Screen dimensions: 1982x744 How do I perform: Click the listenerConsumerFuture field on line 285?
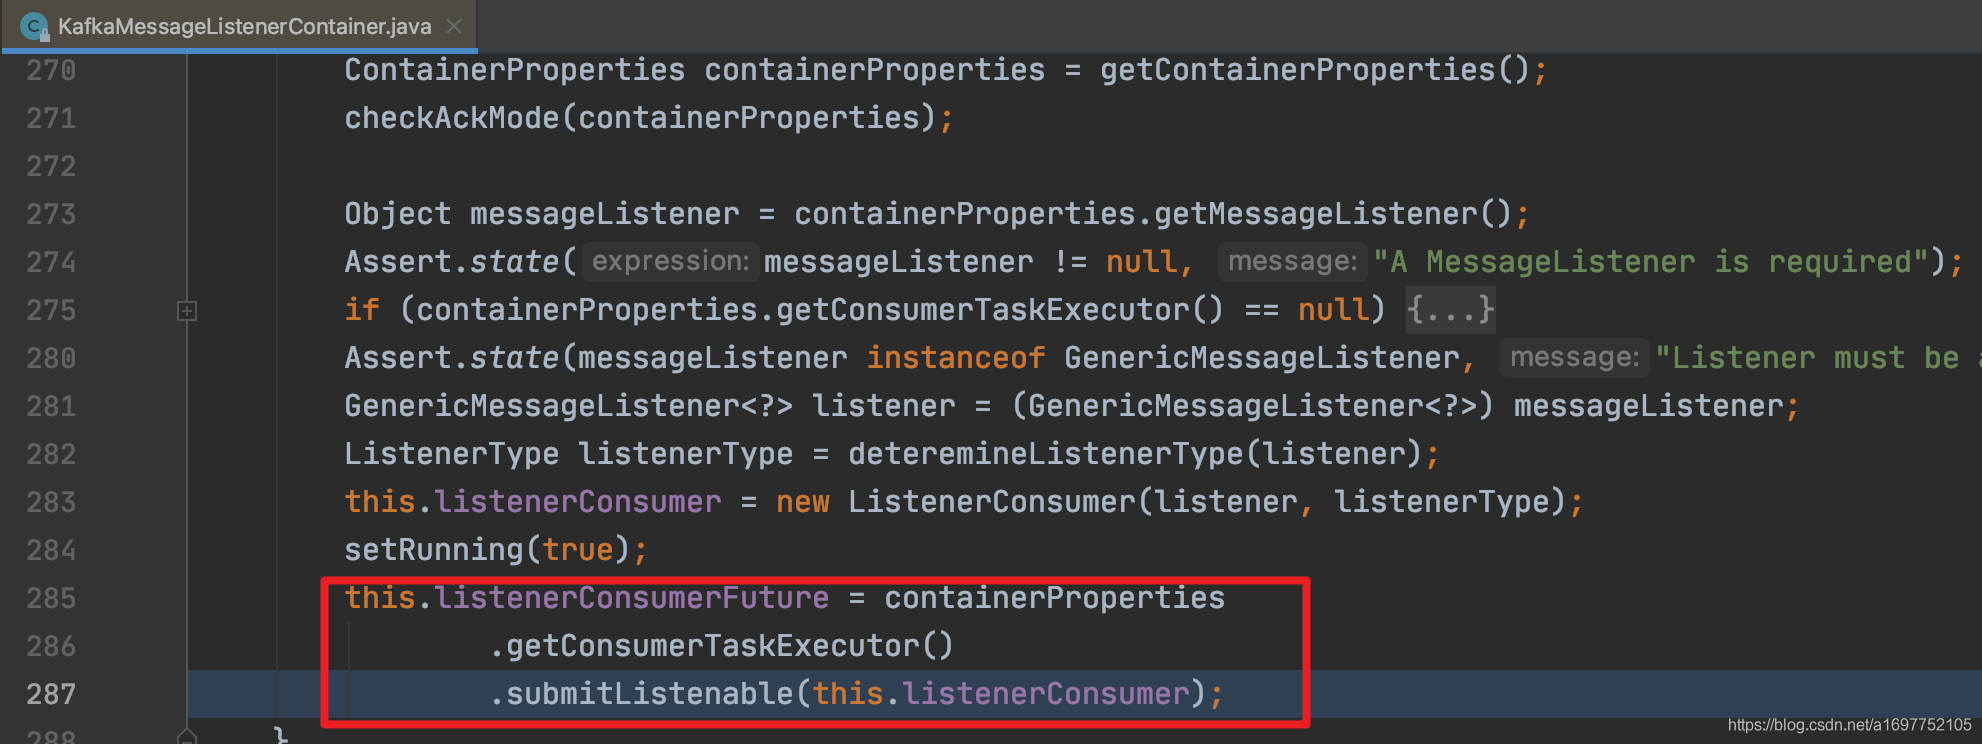[632, 598]
